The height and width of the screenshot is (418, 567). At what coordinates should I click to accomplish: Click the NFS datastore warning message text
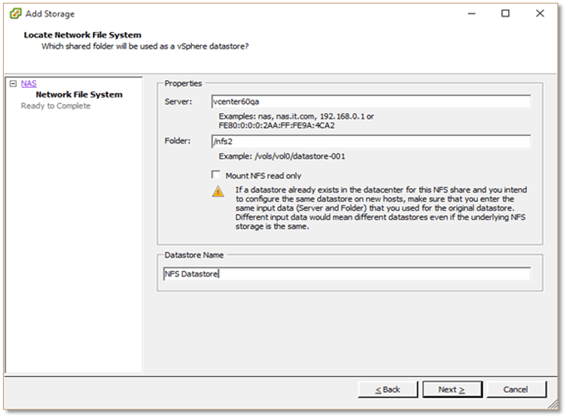point(381,208)
